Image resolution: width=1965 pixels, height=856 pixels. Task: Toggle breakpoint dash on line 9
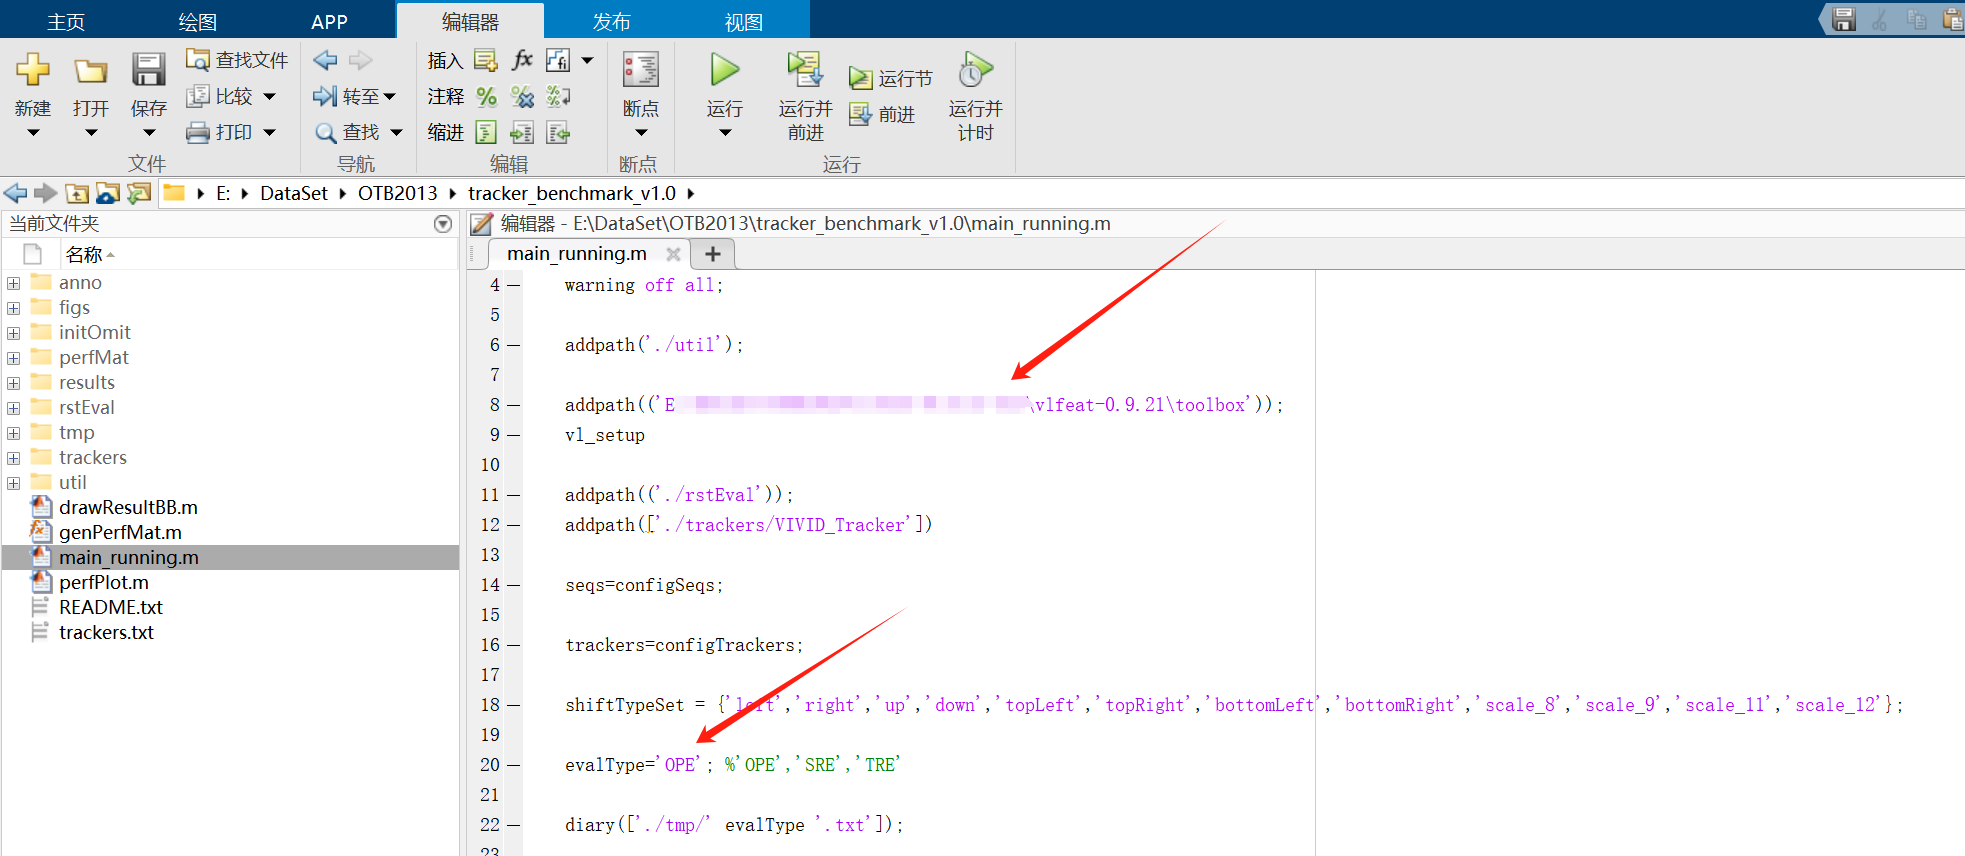click(514, 436)
